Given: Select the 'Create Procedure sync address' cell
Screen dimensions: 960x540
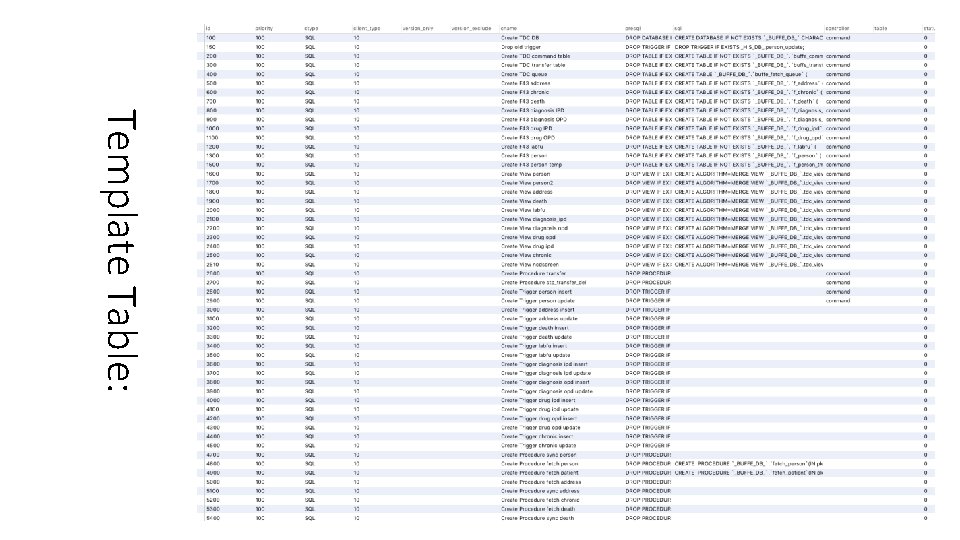Looking at the screenshot, I should (540, 491).
